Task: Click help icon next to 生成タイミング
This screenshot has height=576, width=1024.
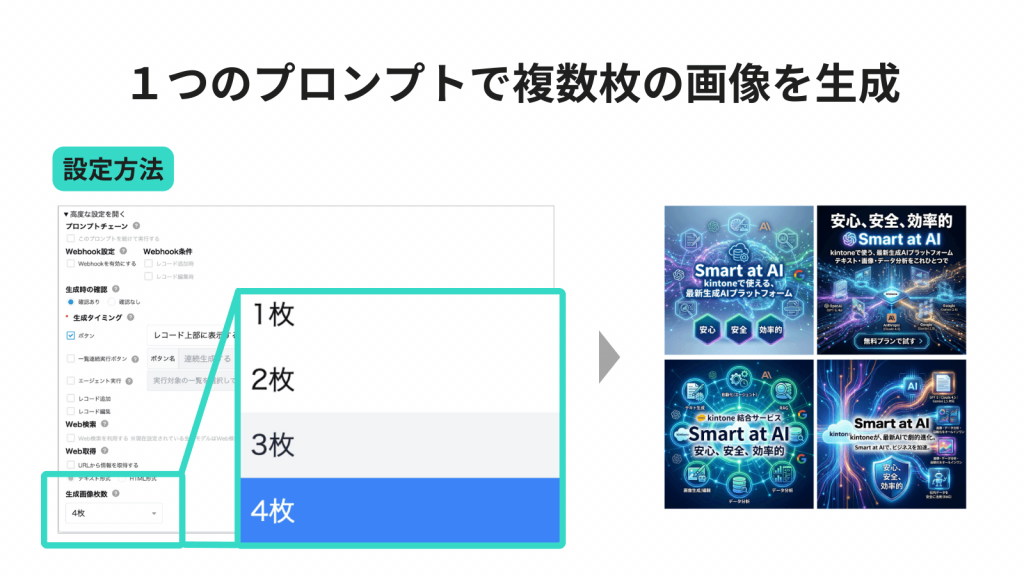Action: click(131, 317)
